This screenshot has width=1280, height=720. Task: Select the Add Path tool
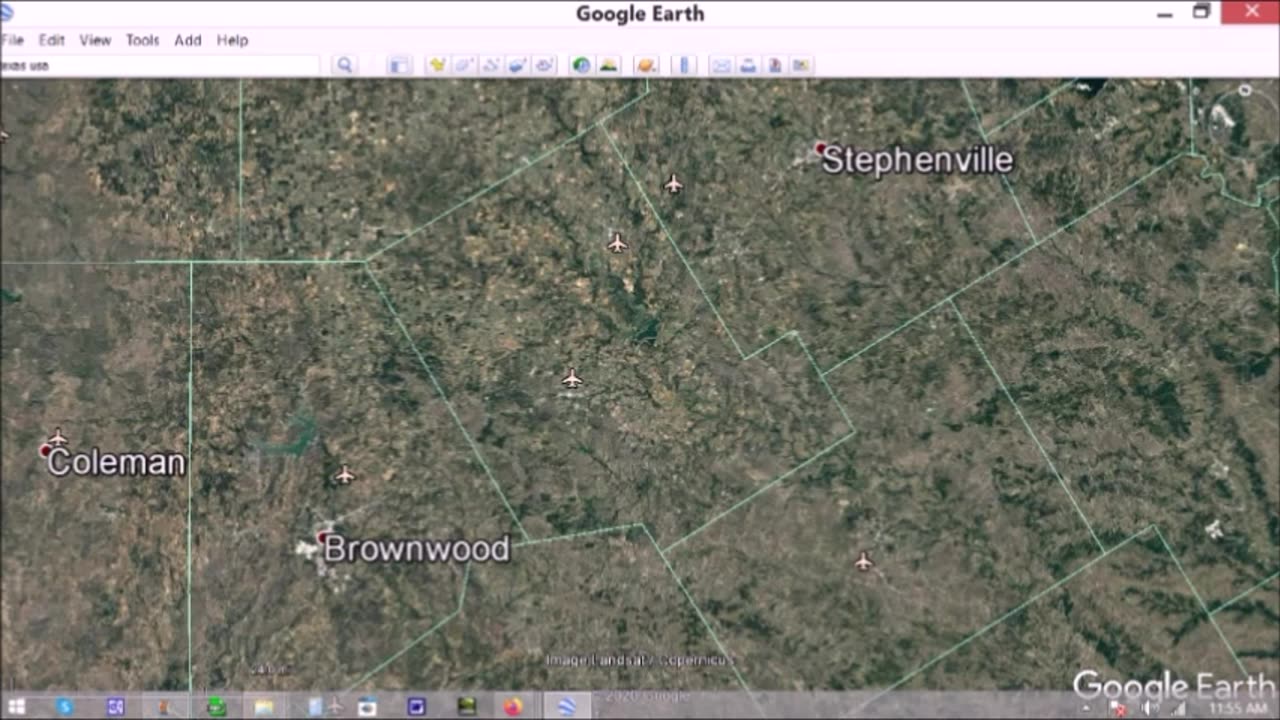click(x=491, y=66)
